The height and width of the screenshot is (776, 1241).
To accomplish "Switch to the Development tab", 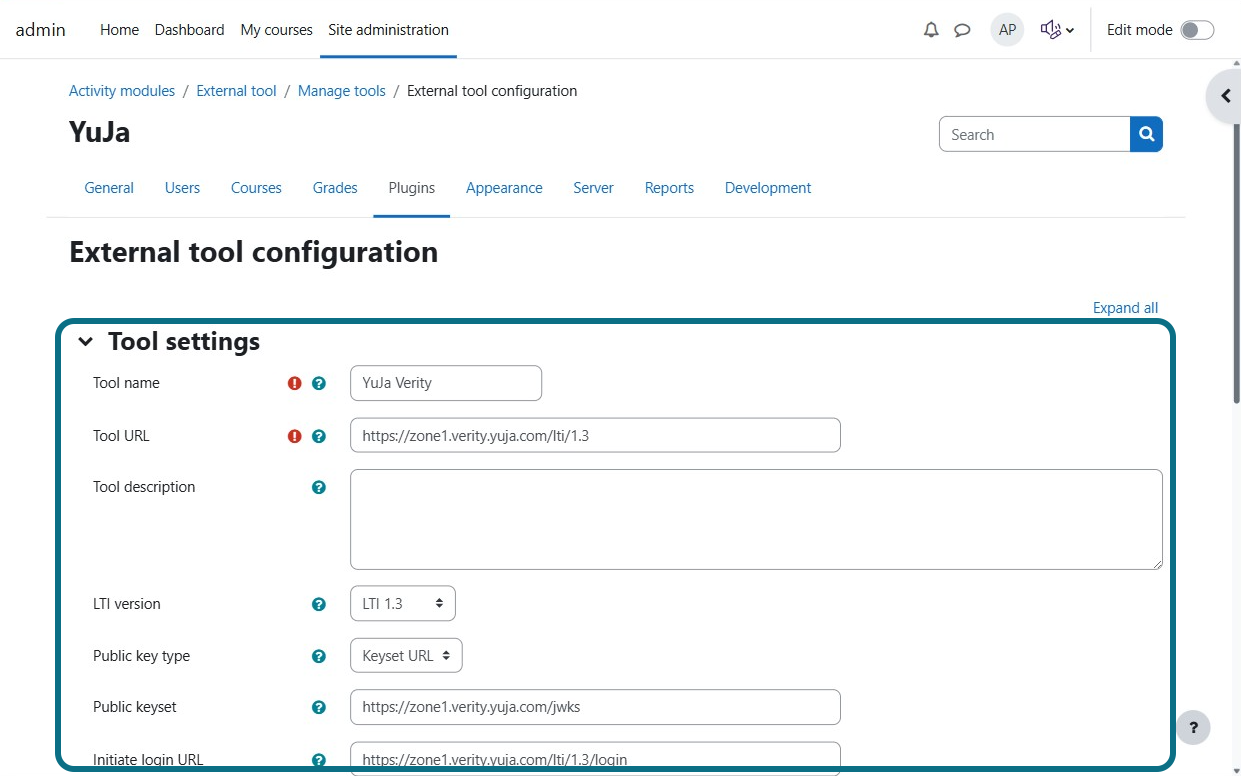I will tap(768, 188).
